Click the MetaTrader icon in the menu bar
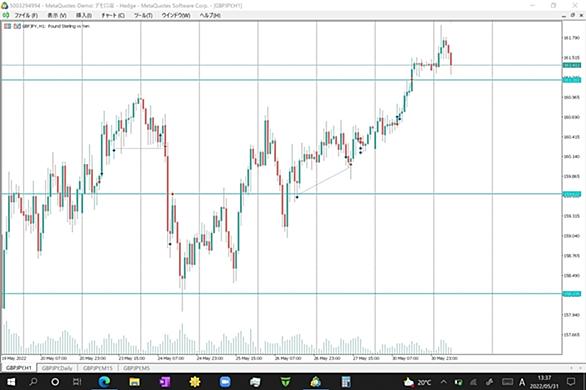This screenshot has height=390, width=586. coord(6,15)
